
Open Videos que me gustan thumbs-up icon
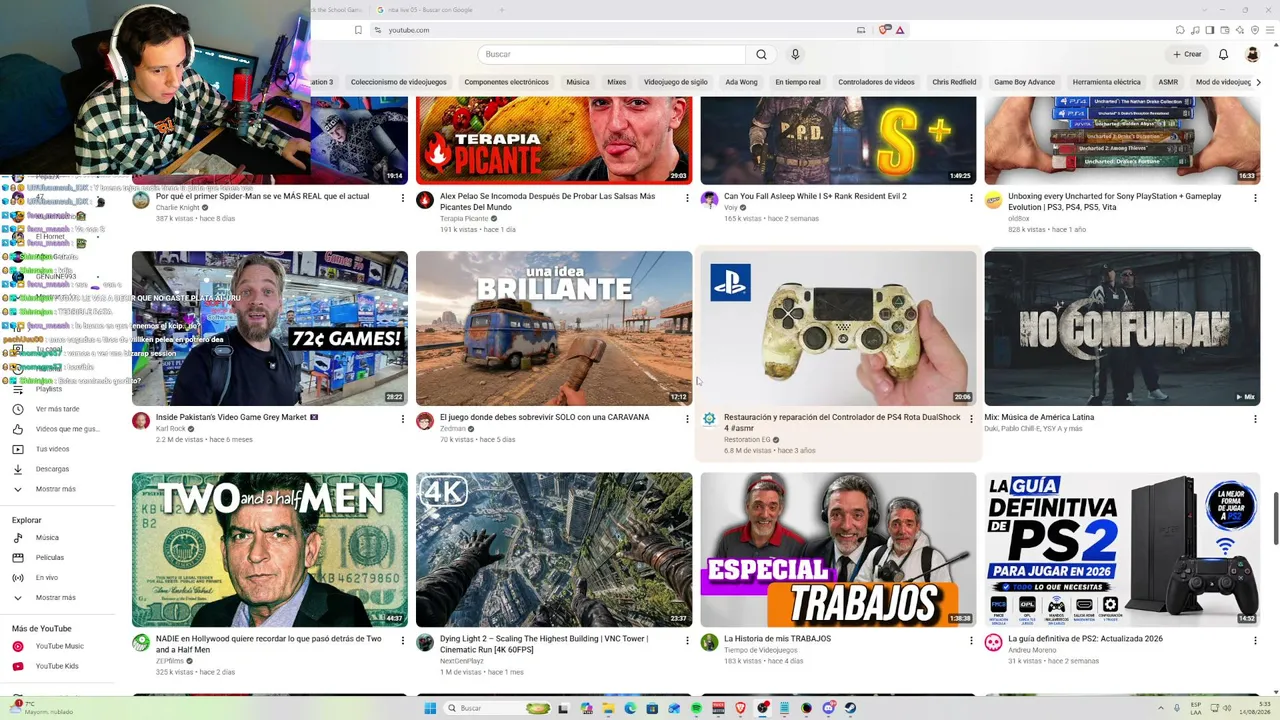17,429
